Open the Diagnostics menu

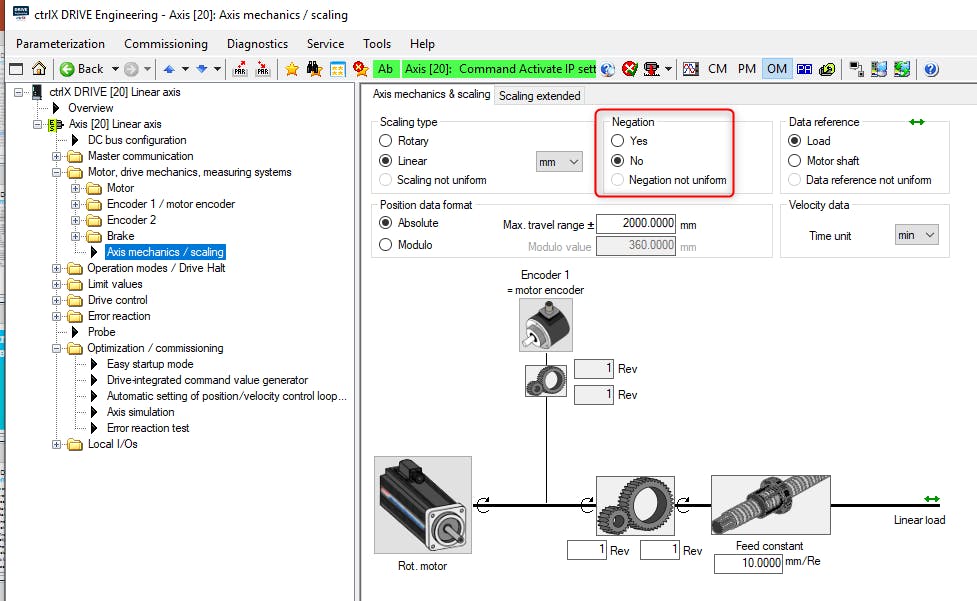tap(257, 44)
